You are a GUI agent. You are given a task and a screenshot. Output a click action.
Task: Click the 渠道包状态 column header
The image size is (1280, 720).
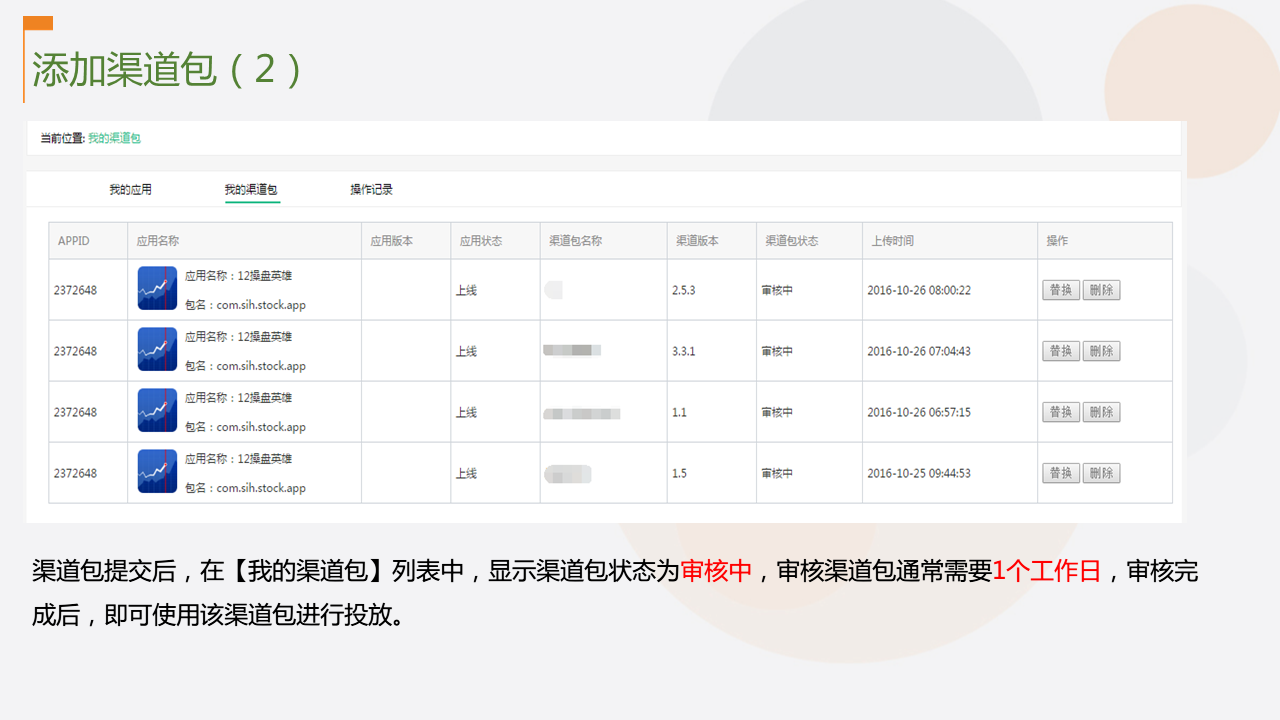tap(792, 241)
